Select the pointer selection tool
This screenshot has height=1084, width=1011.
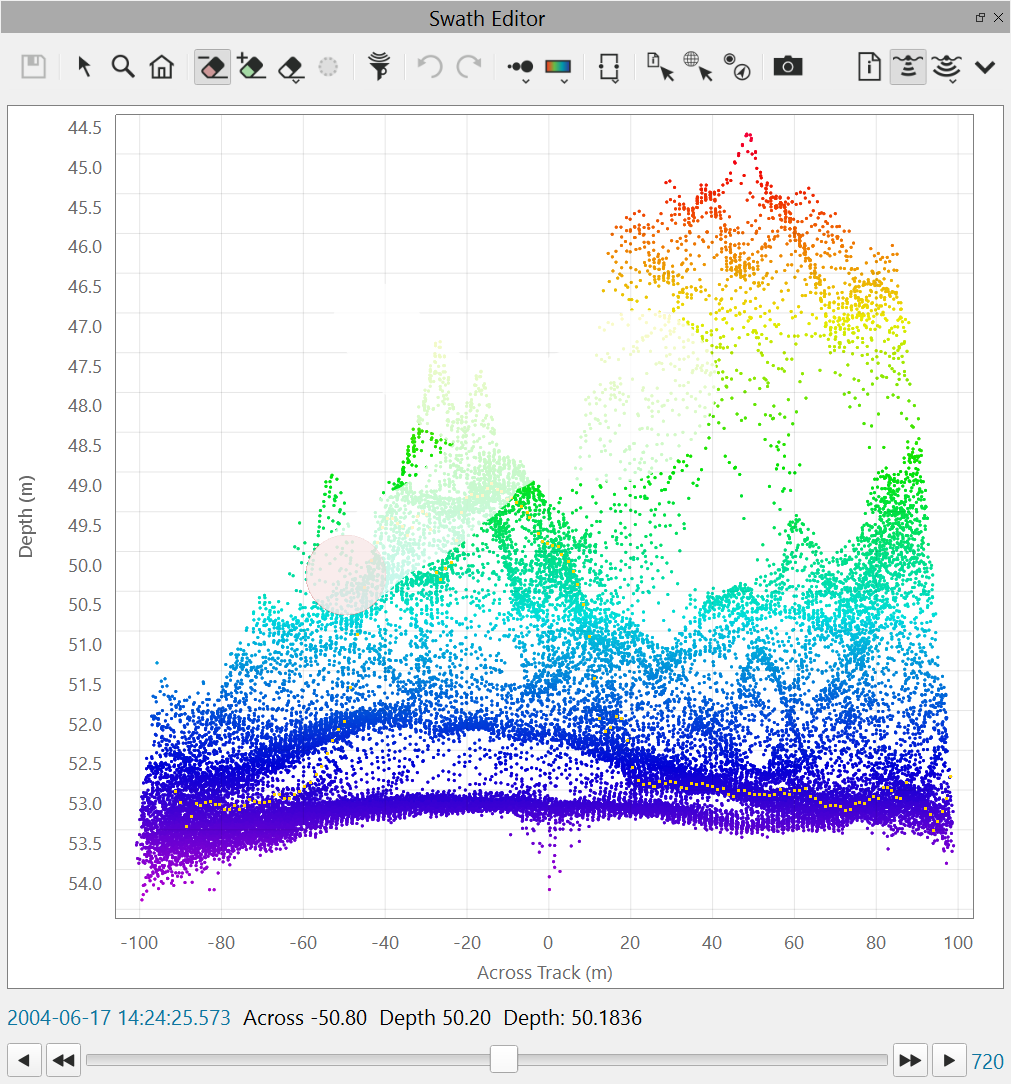pyautogui.click(x=85, y=66)
